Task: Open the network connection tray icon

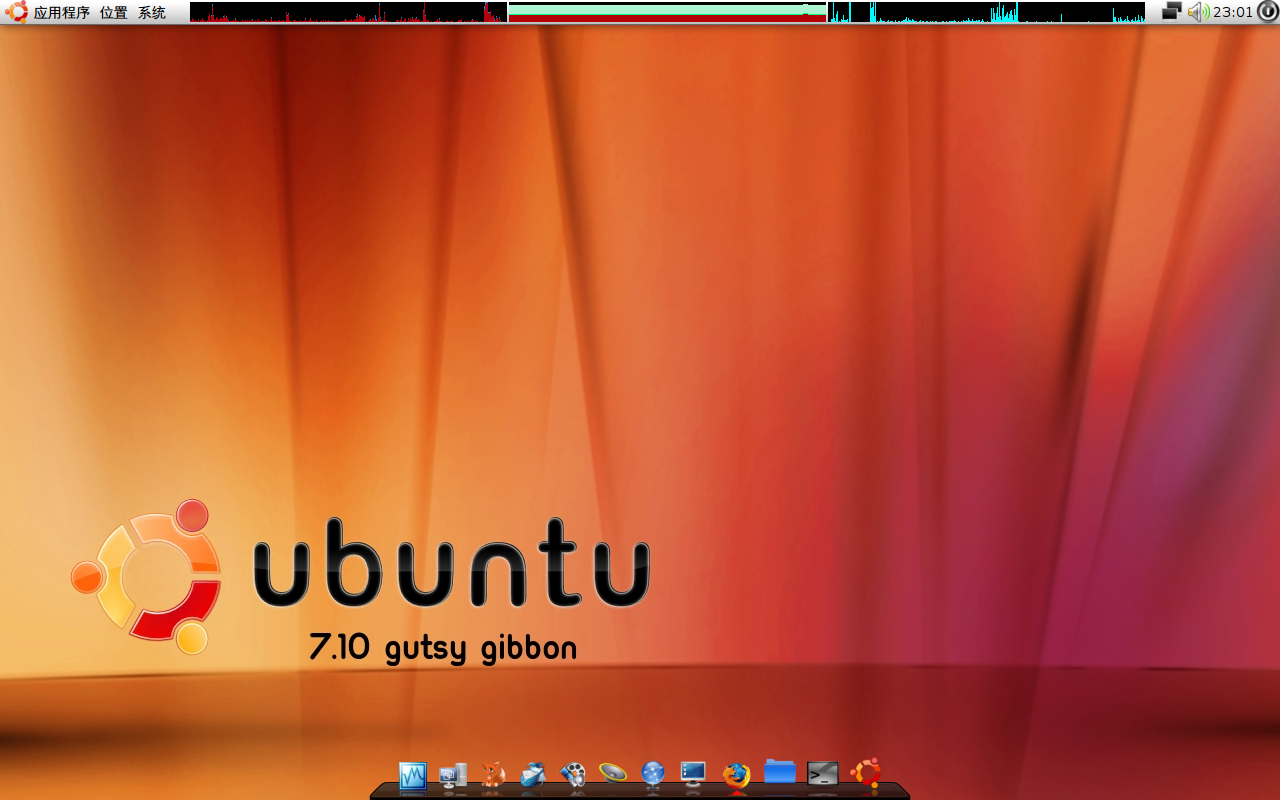Action: tap(1172, 12)
